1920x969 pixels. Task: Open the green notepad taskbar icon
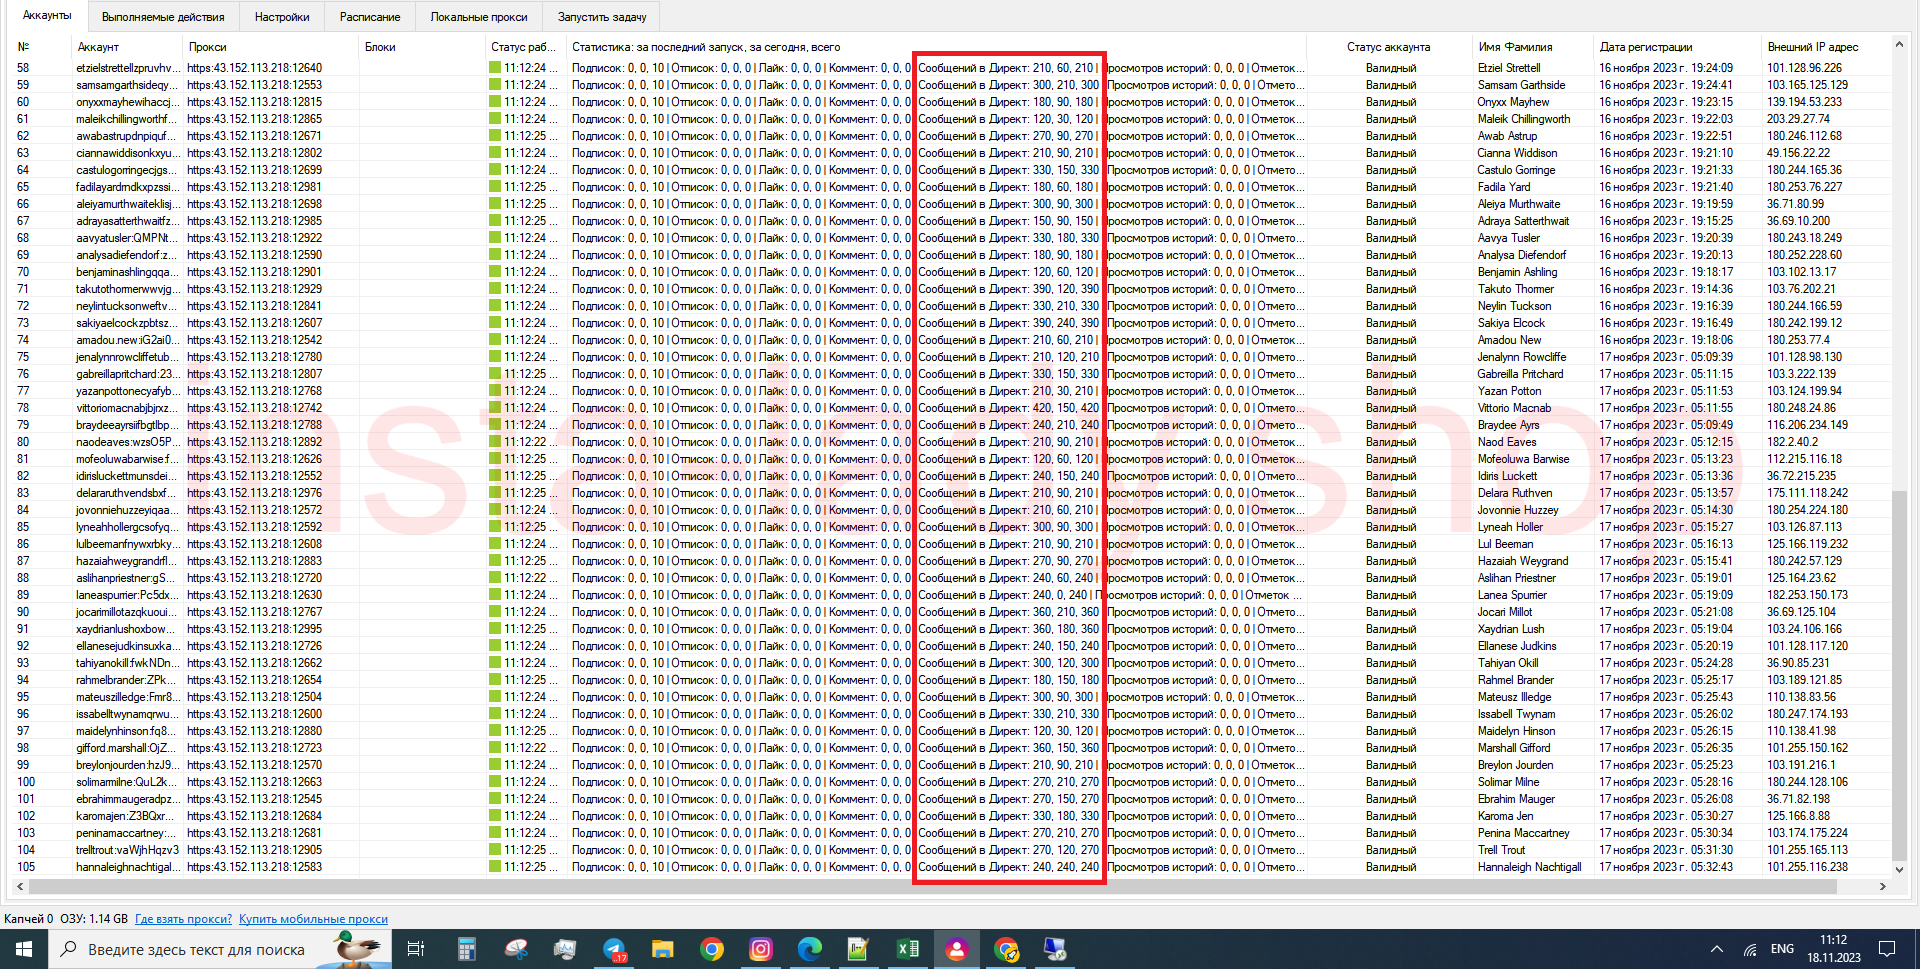click(858, 949)
